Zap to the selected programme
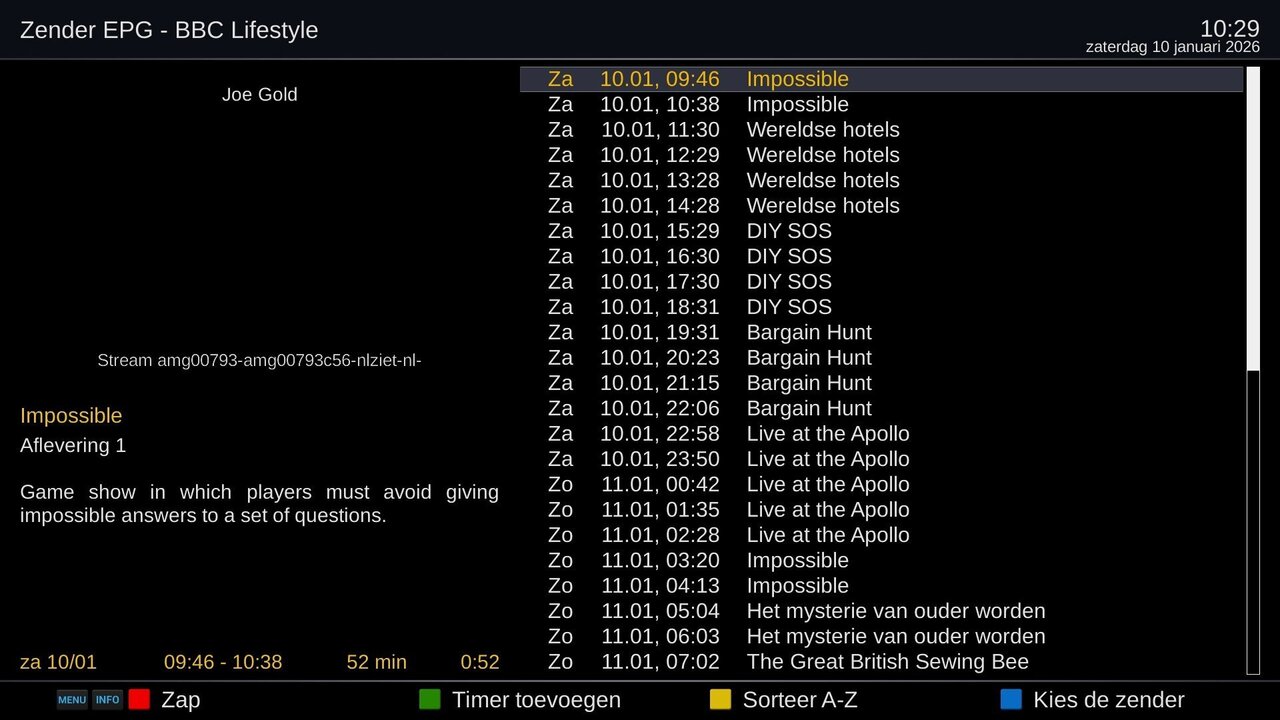 click(x=181, y=700)
